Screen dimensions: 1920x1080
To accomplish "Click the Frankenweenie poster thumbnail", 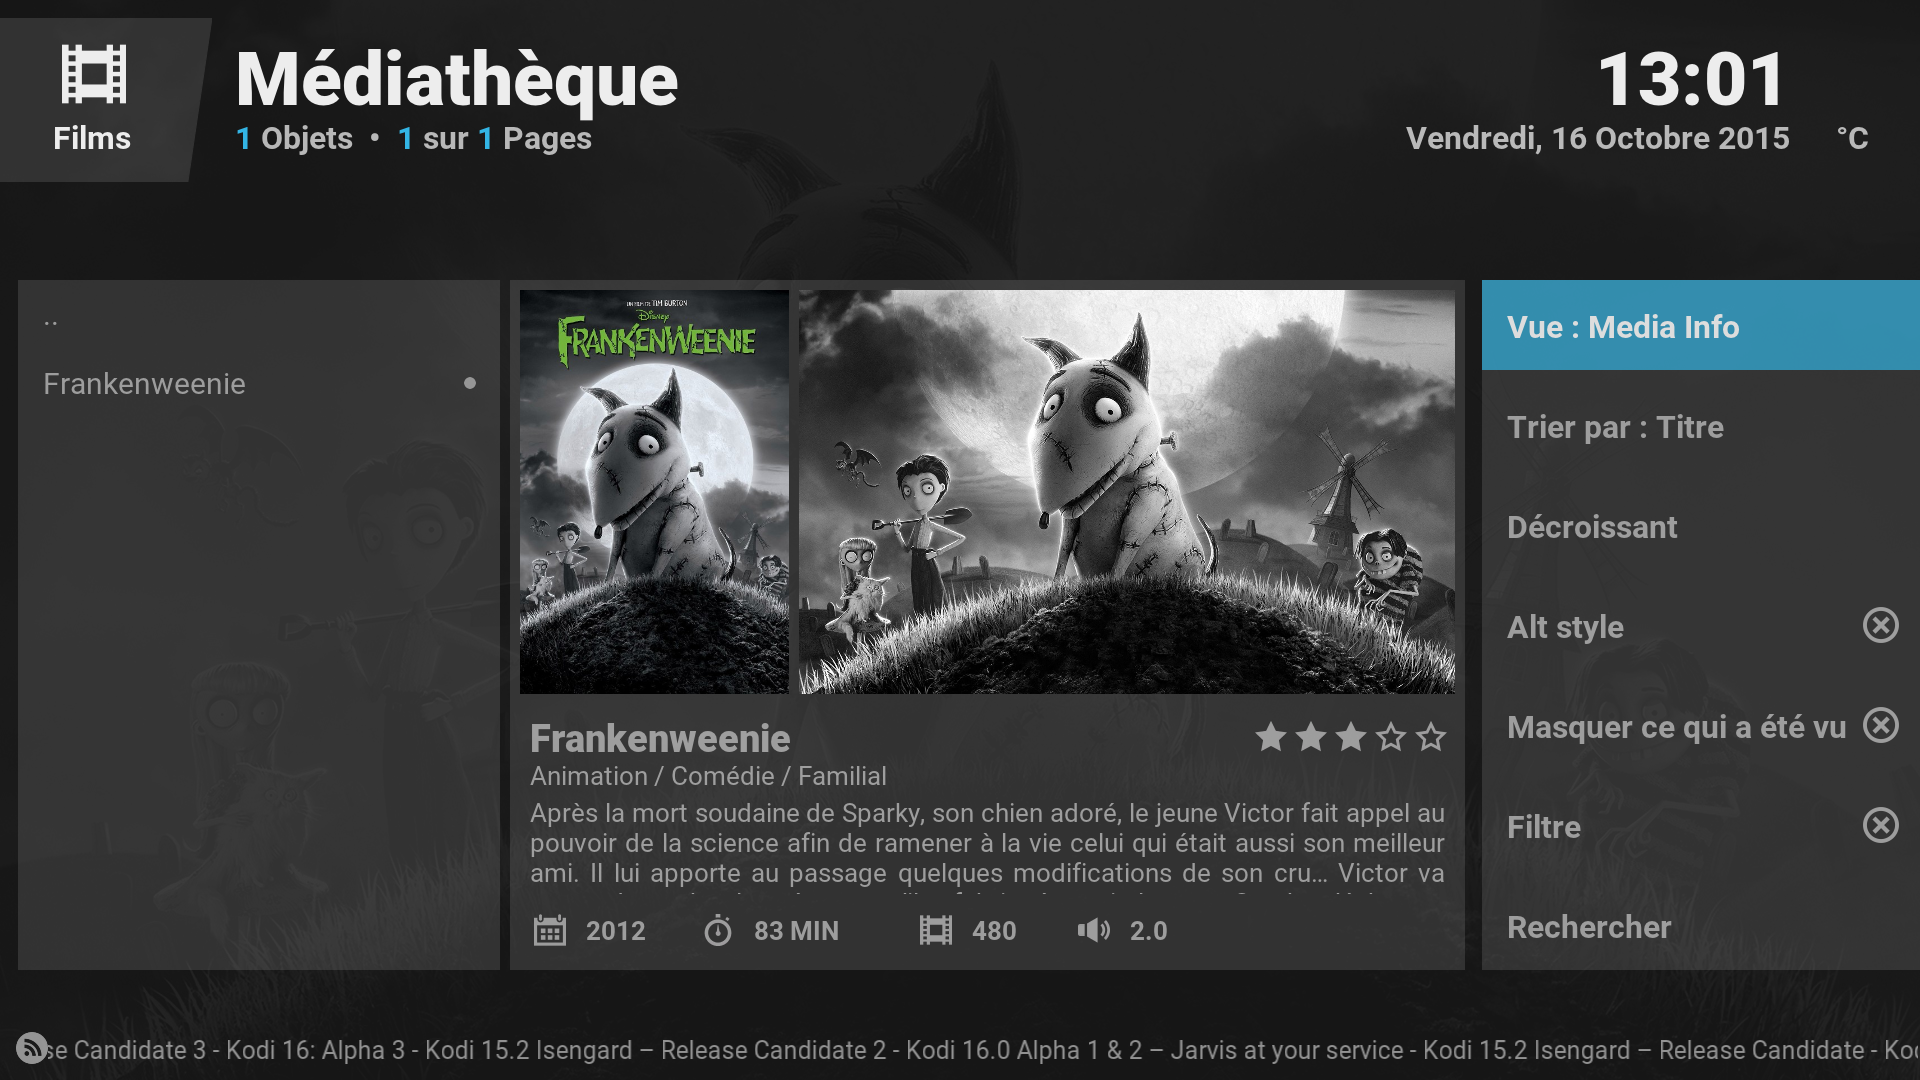I will pos(654,492).
